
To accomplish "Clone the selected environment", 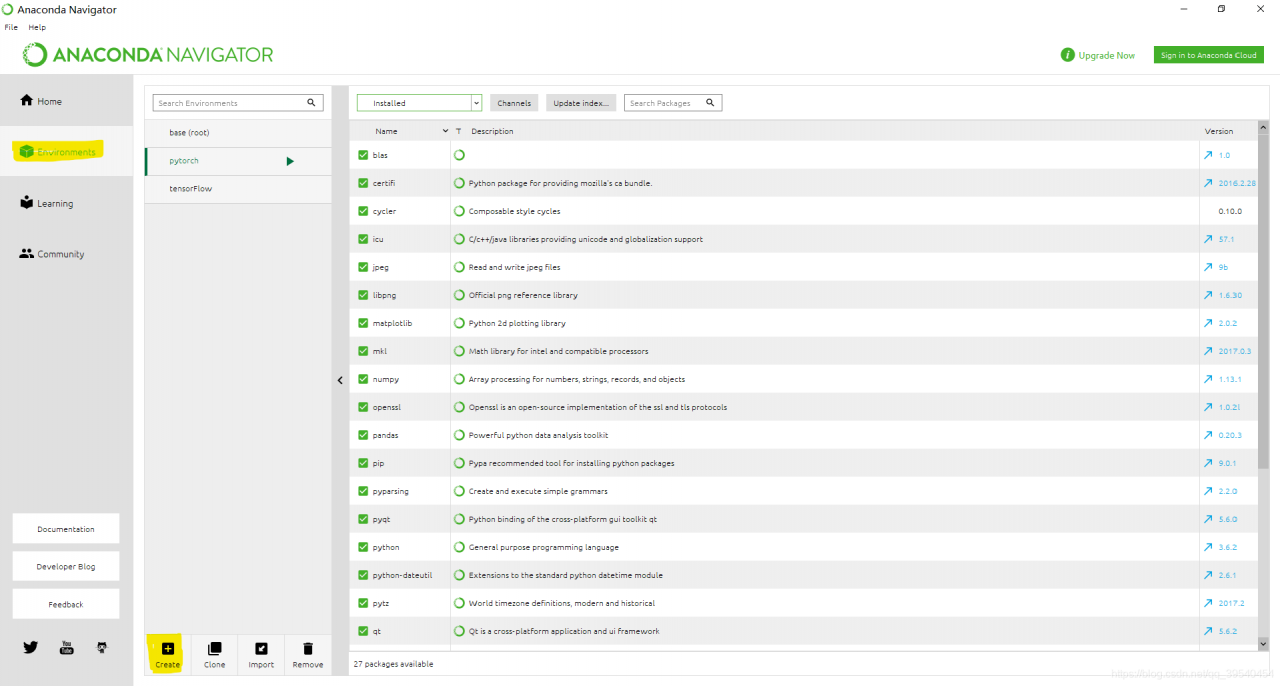I will (x=214, y=655).
